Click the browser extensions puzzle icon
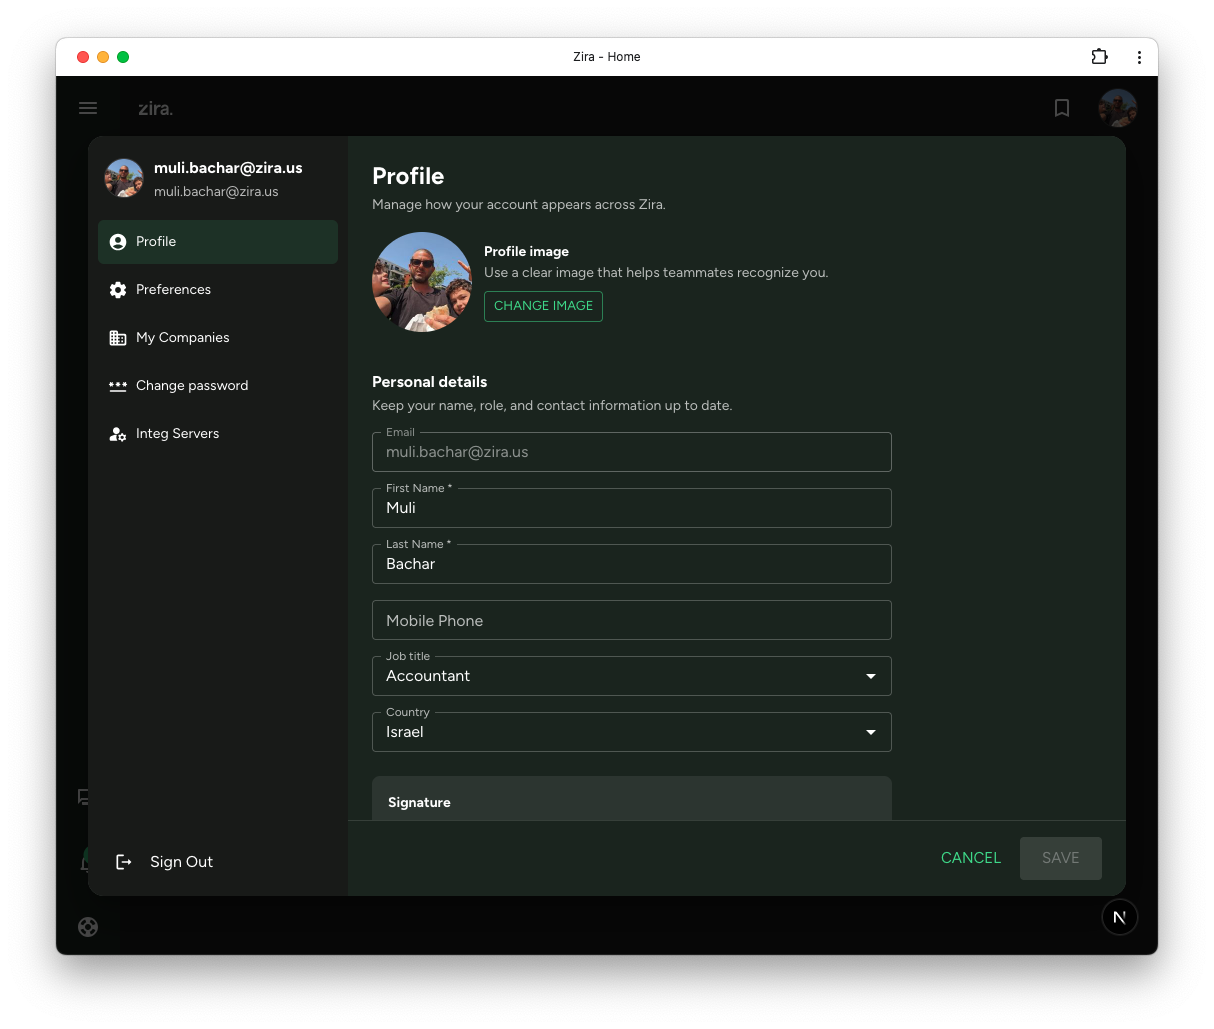 (1099, 57)
